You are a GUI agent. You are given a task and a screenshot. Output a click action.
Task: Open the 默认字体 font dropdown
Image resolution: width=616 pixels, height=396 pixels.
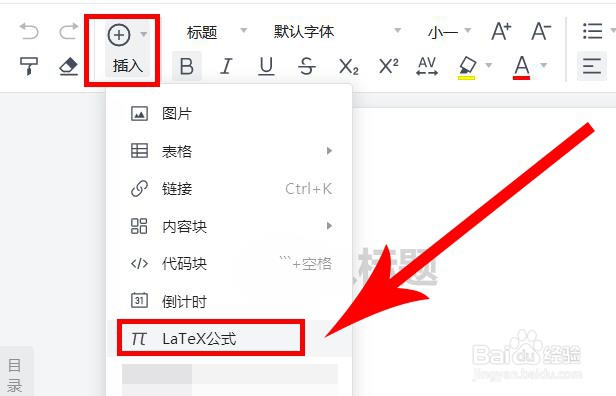pyautogui.click(x=337, y=31)
